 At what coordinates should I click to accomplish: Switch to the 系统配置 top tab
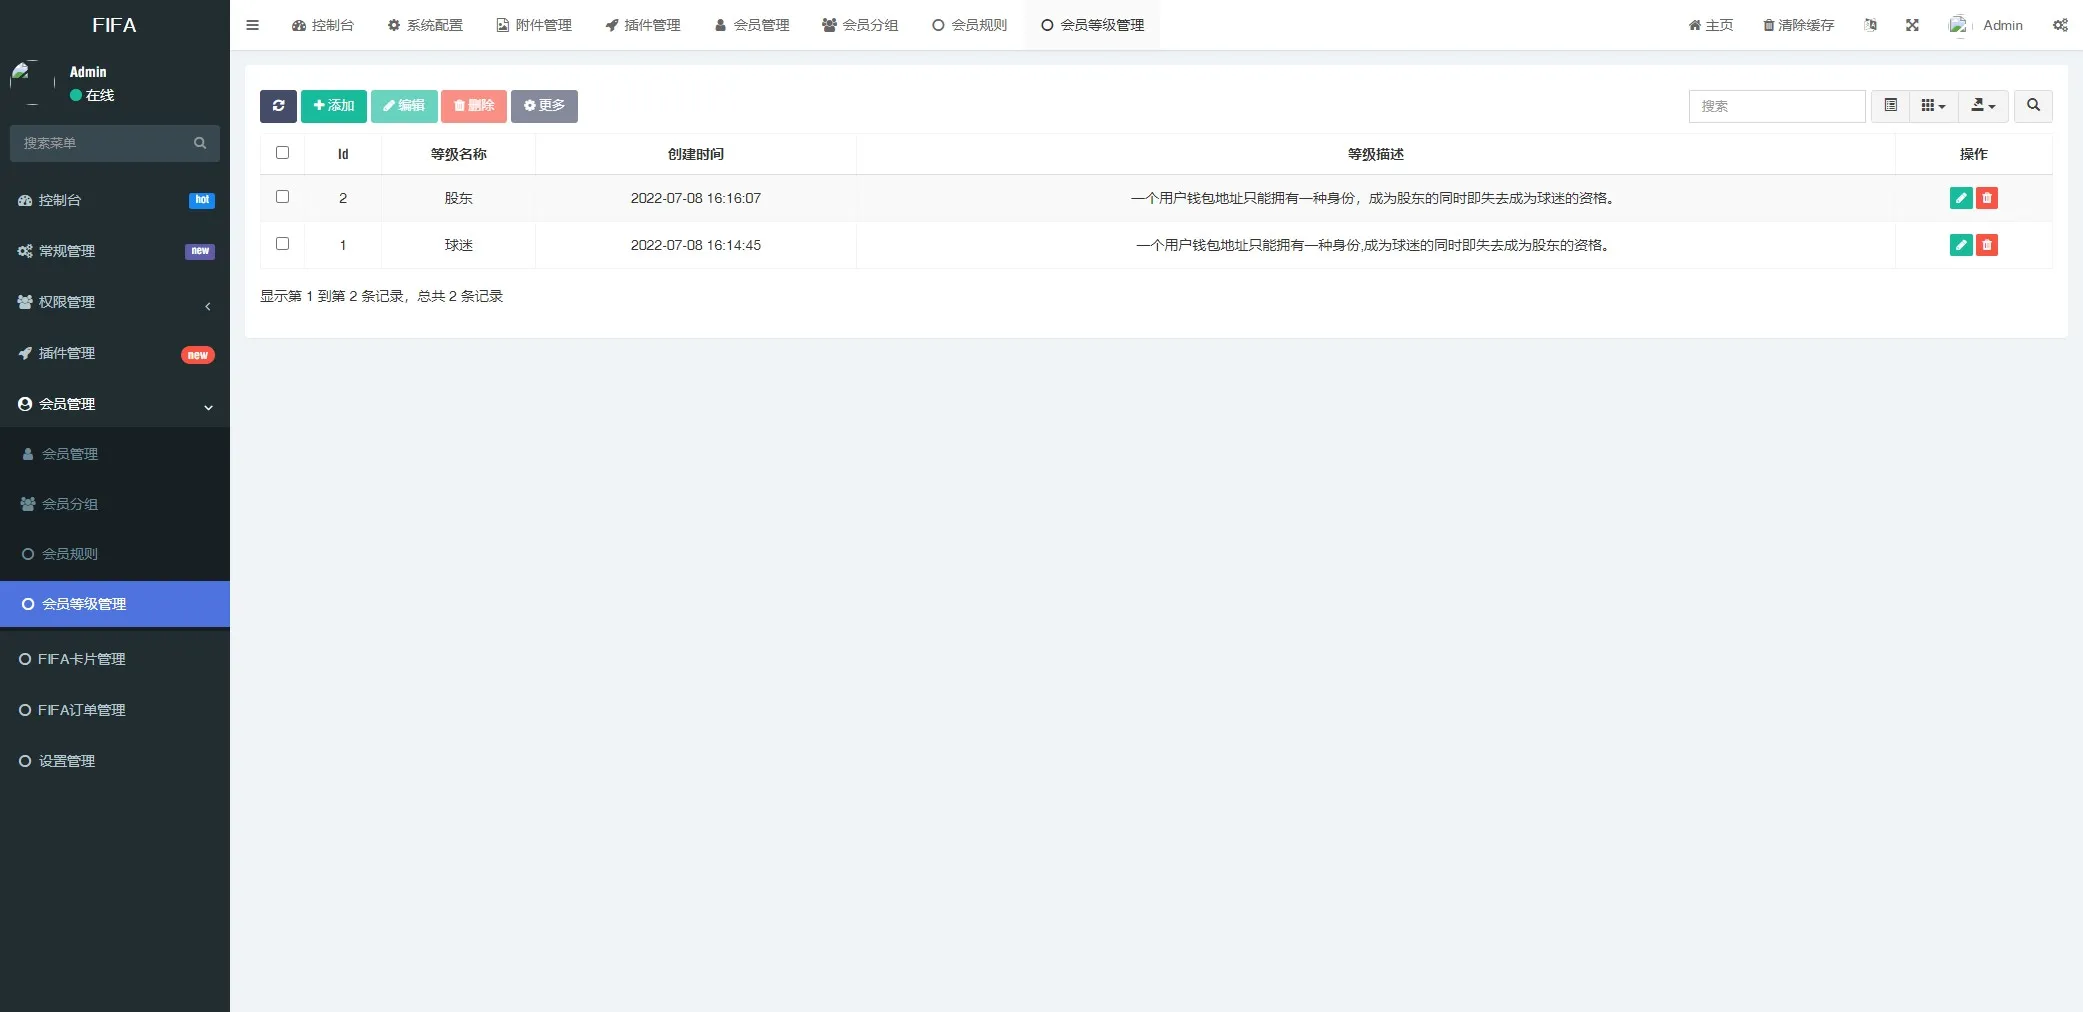pos(425,25)
